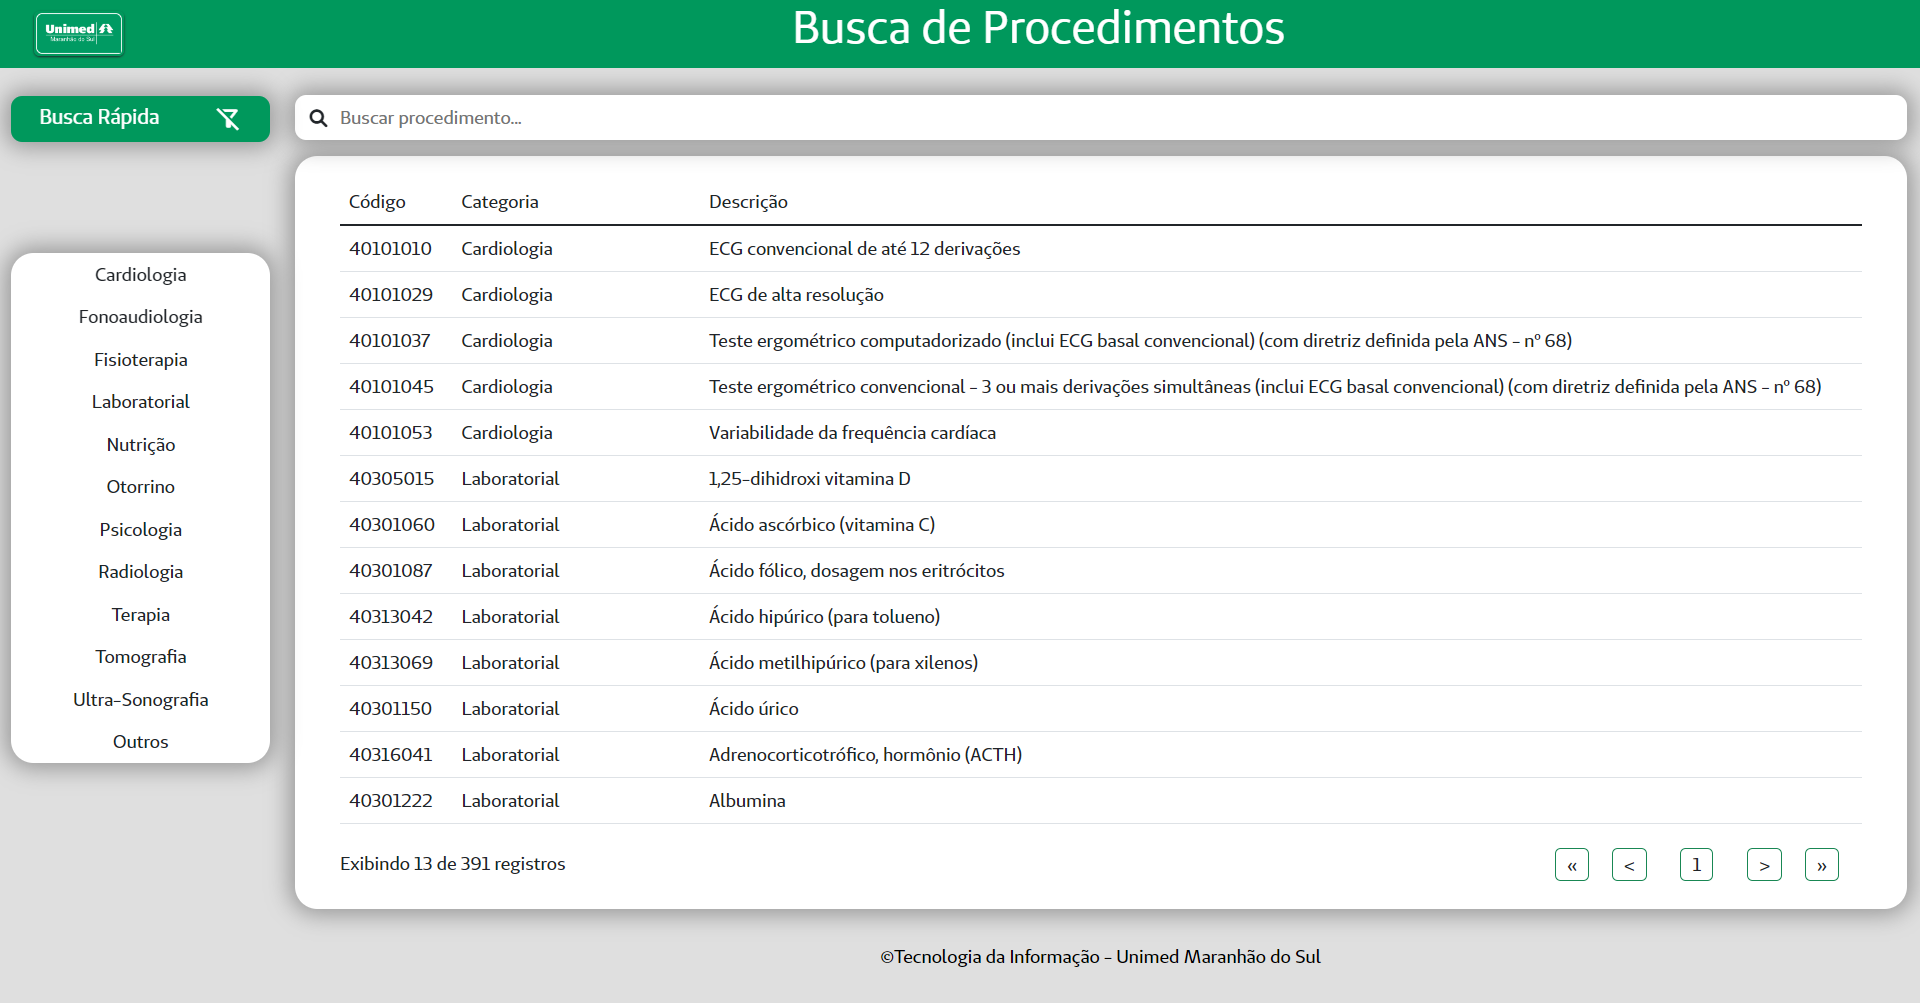The width and height of the screenshot is (1920, 1003).
Task: Type in the Buscar procedimento search field
Action: click(1100, 118)
